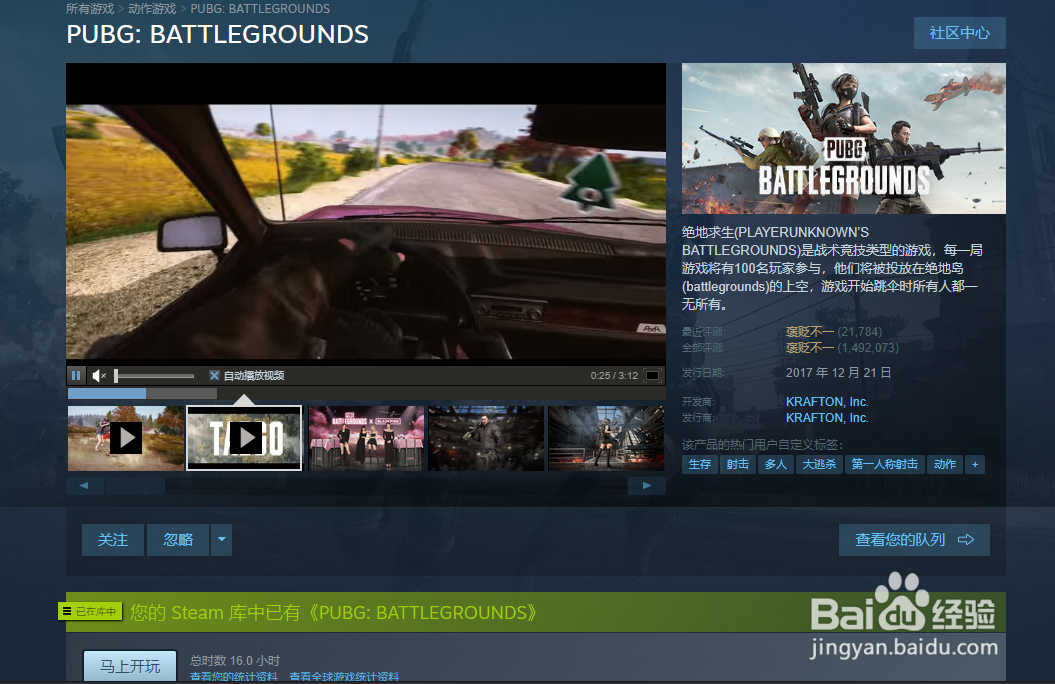Unmute the video sound icon
The image size is (1055, 684).
pyautogui.click(x=99, y=375)
